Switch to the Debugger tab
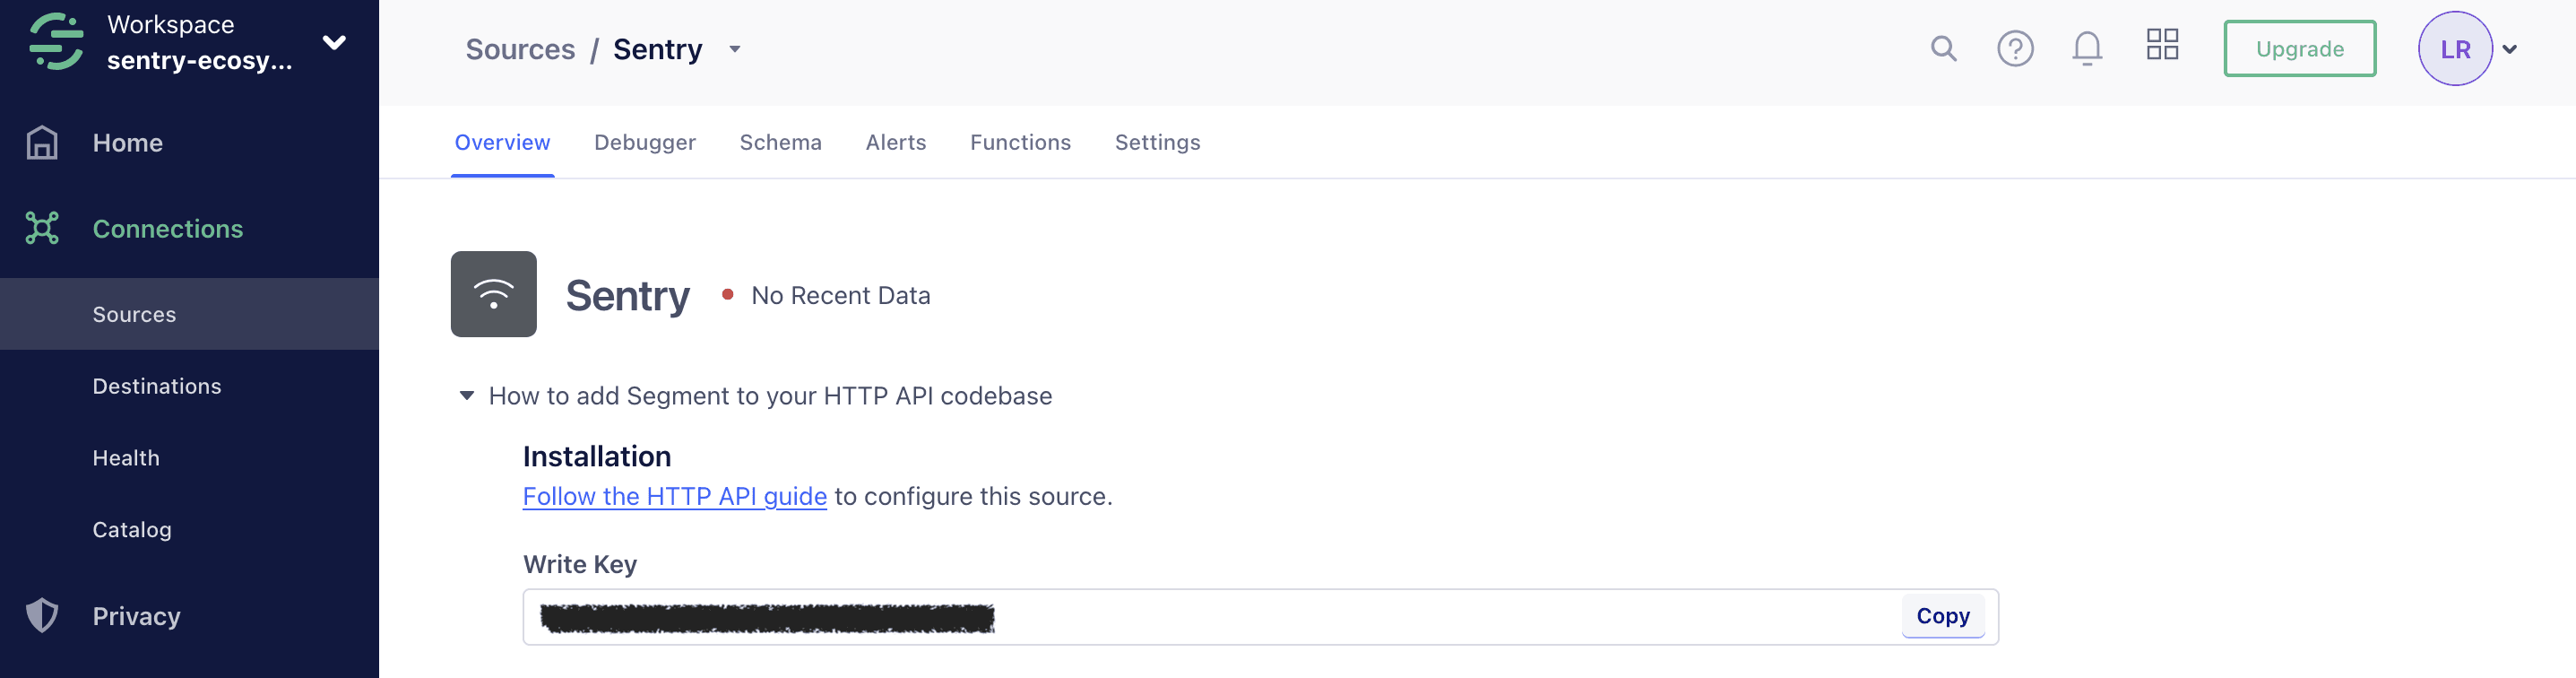 tap(644, 142)
